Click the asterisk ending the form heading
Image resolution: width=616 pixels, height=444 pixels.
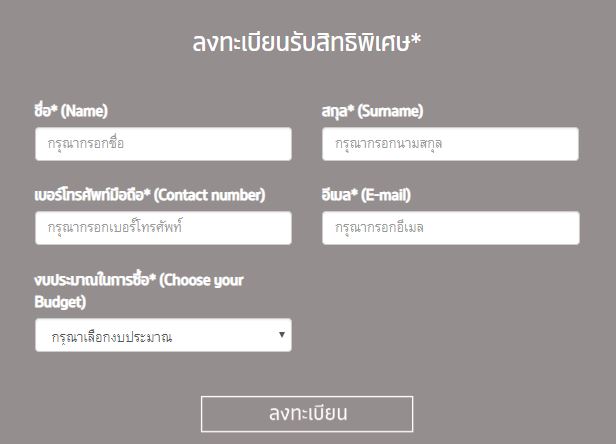(x=415, y=40)
